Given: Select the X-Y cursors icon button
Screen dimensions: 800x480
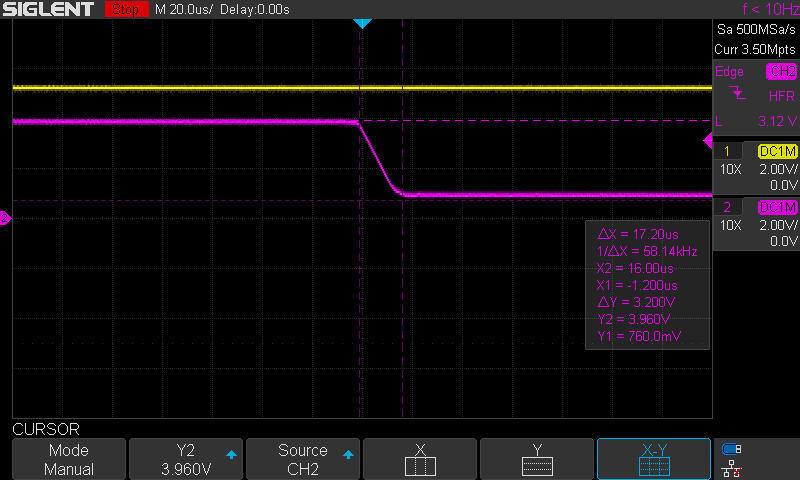Looking at the screenshot, I should 654,459.
